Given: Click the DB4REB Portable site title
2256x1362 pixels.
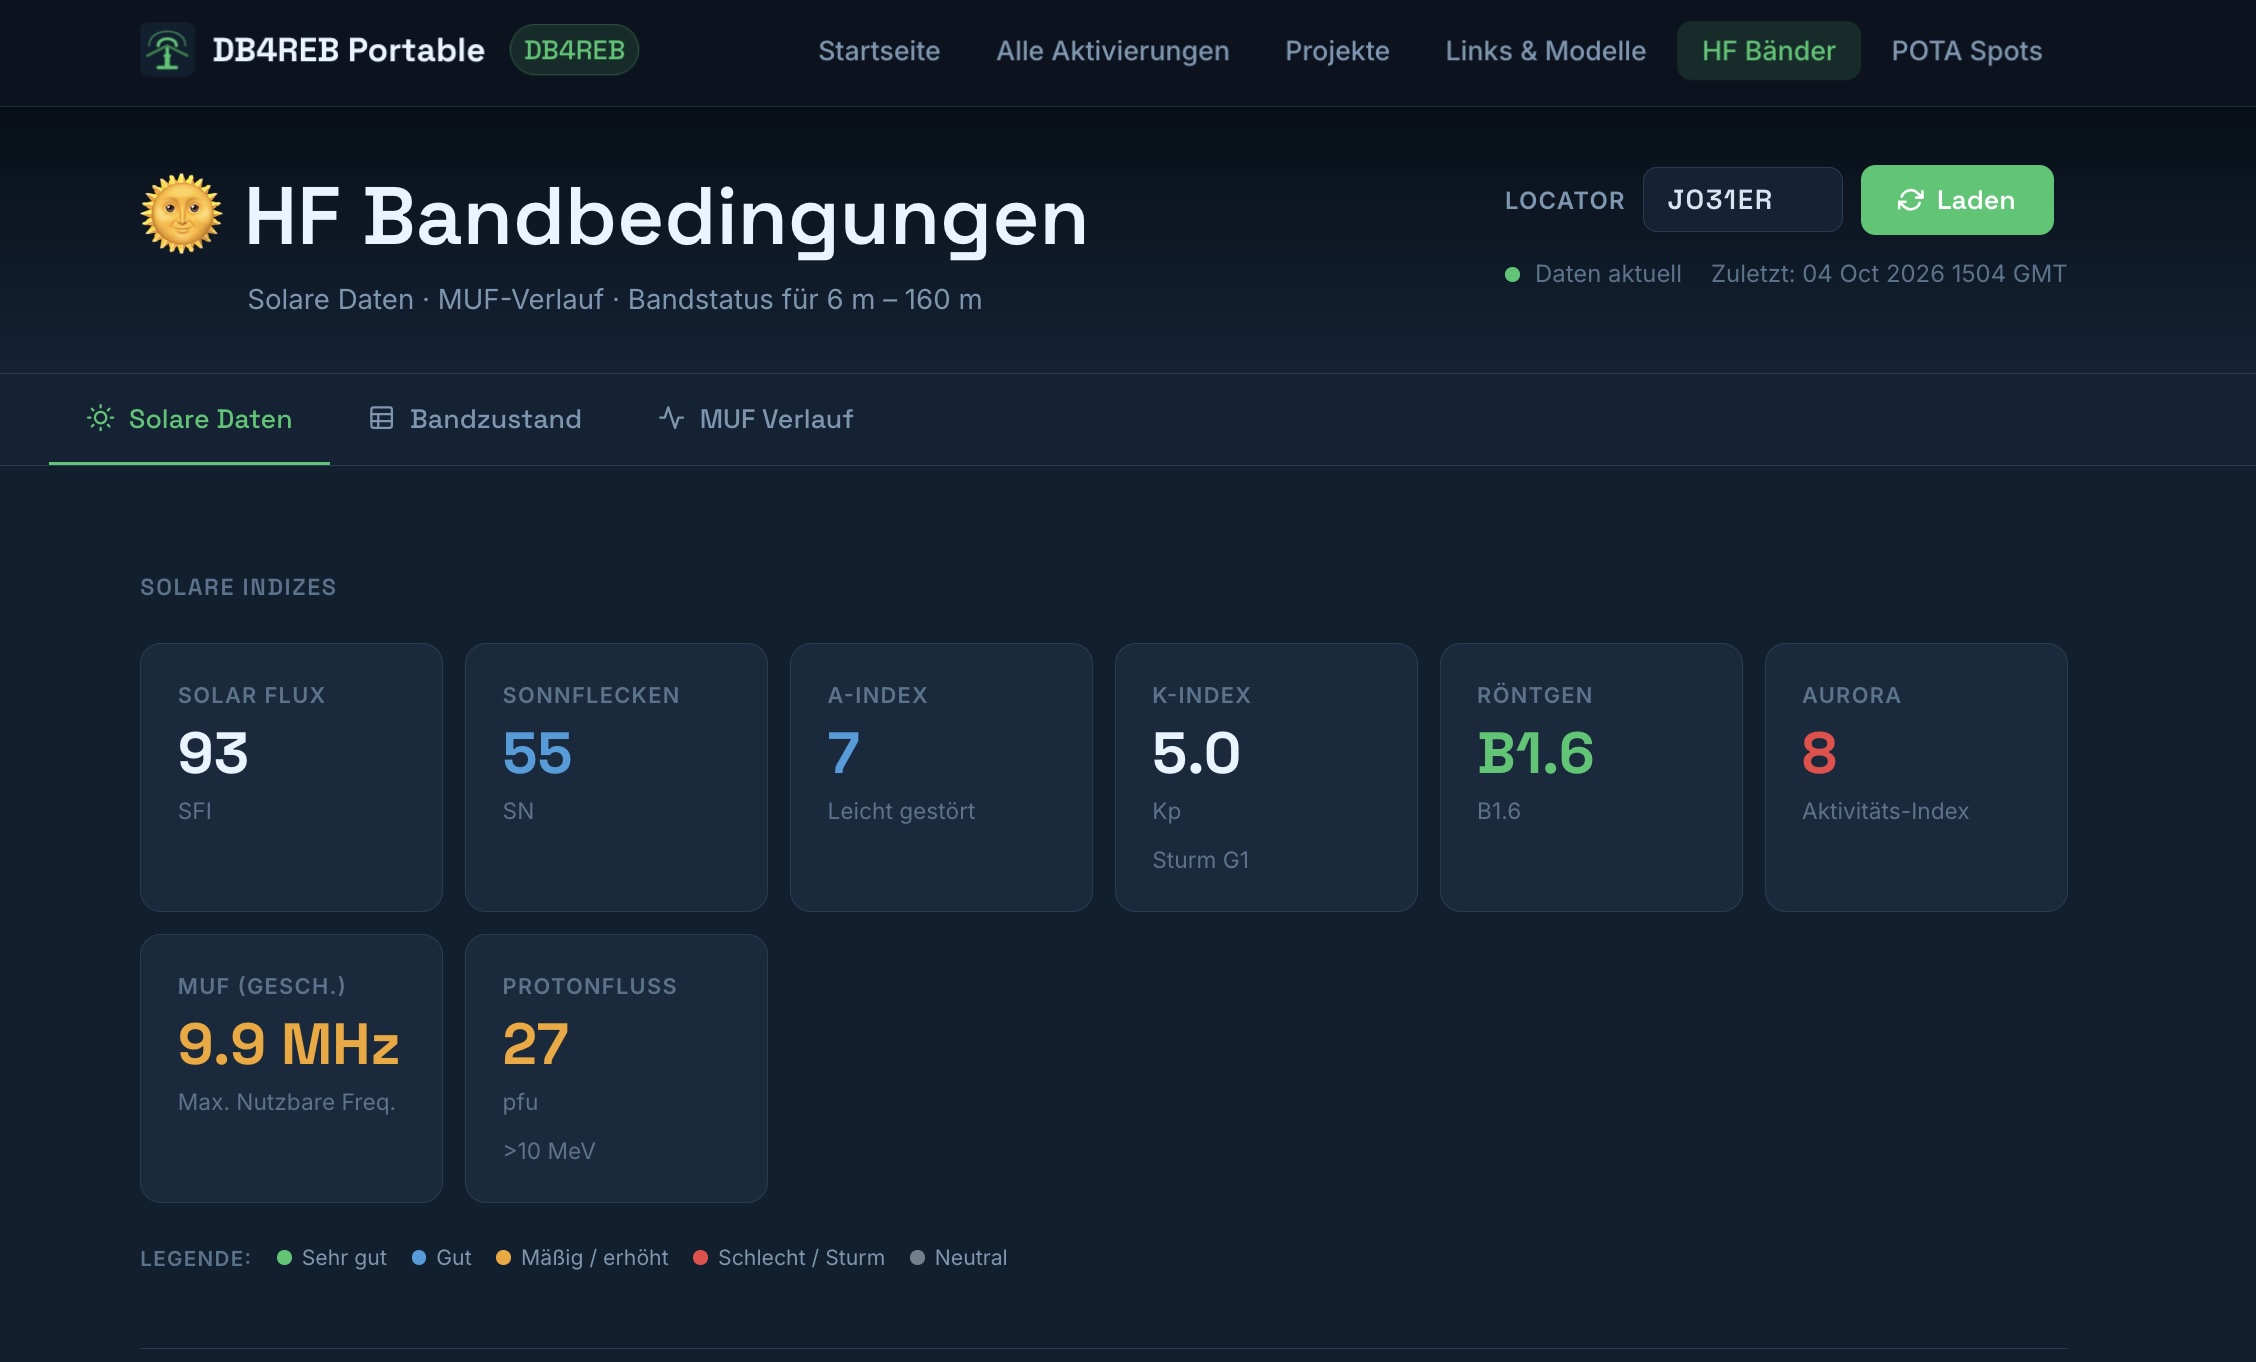Looking at the screenshot, I should point(348,50).
